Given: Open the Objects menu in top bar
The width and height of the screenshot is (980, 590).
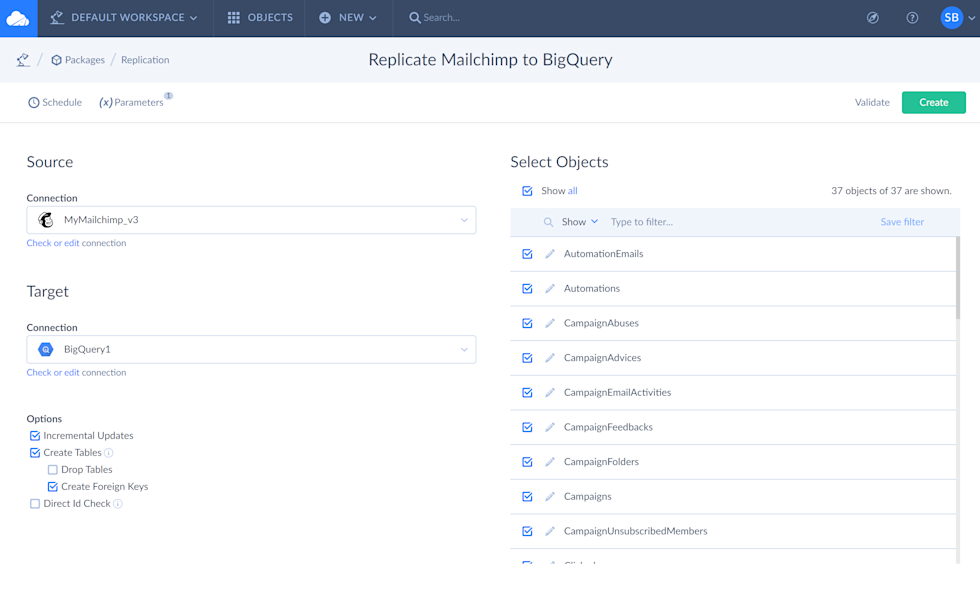Looking at the screenshot, I should tap(260, 18).
